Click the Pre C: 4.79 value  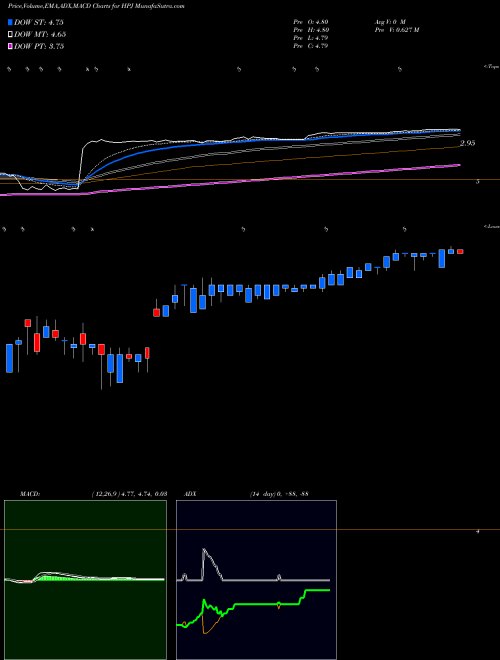[x=311, y=46]
